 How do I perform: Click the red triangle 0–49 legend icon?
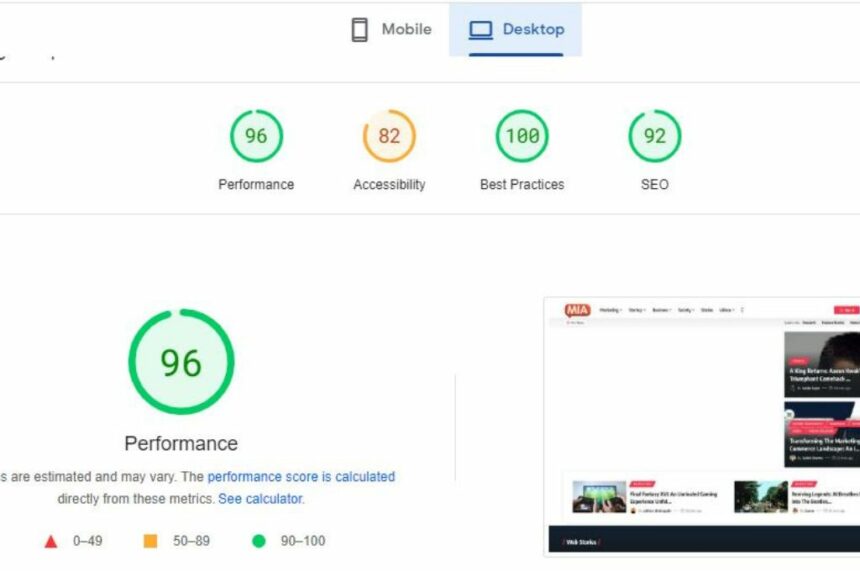pyautogui.click(x=51, y=541)
